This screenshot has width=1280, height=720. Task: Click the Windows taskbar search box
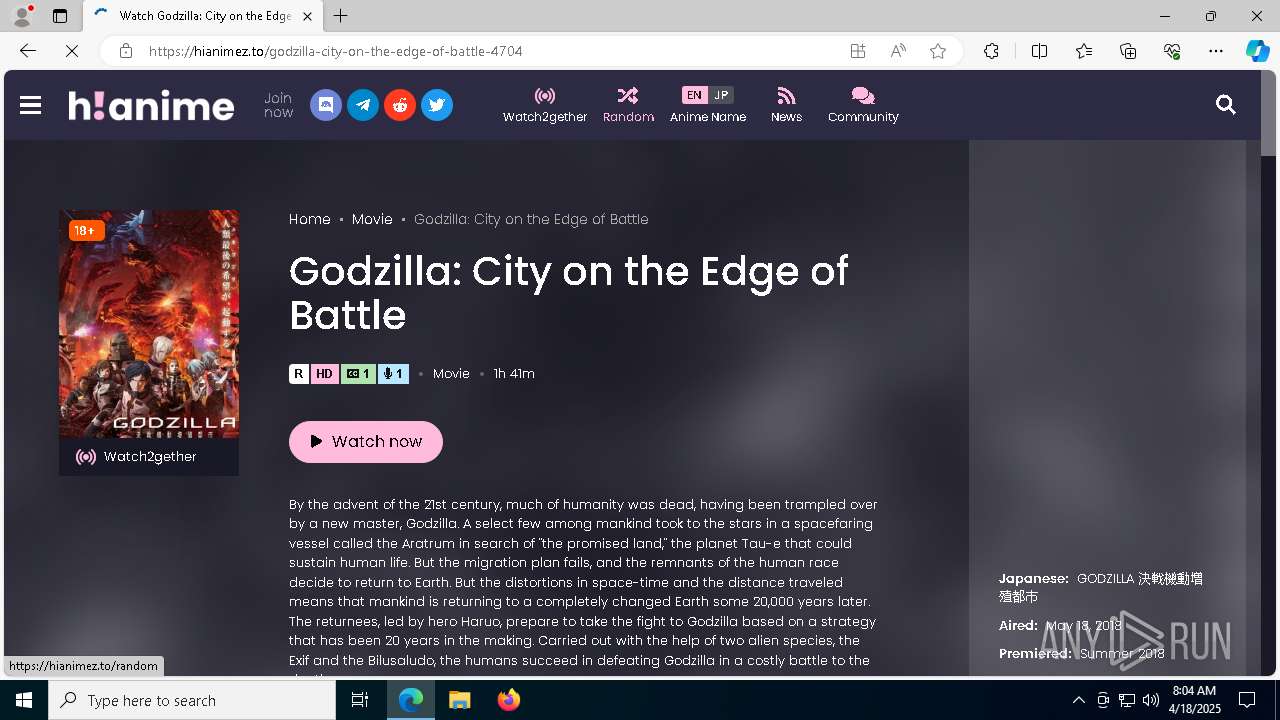click(192, 700)
